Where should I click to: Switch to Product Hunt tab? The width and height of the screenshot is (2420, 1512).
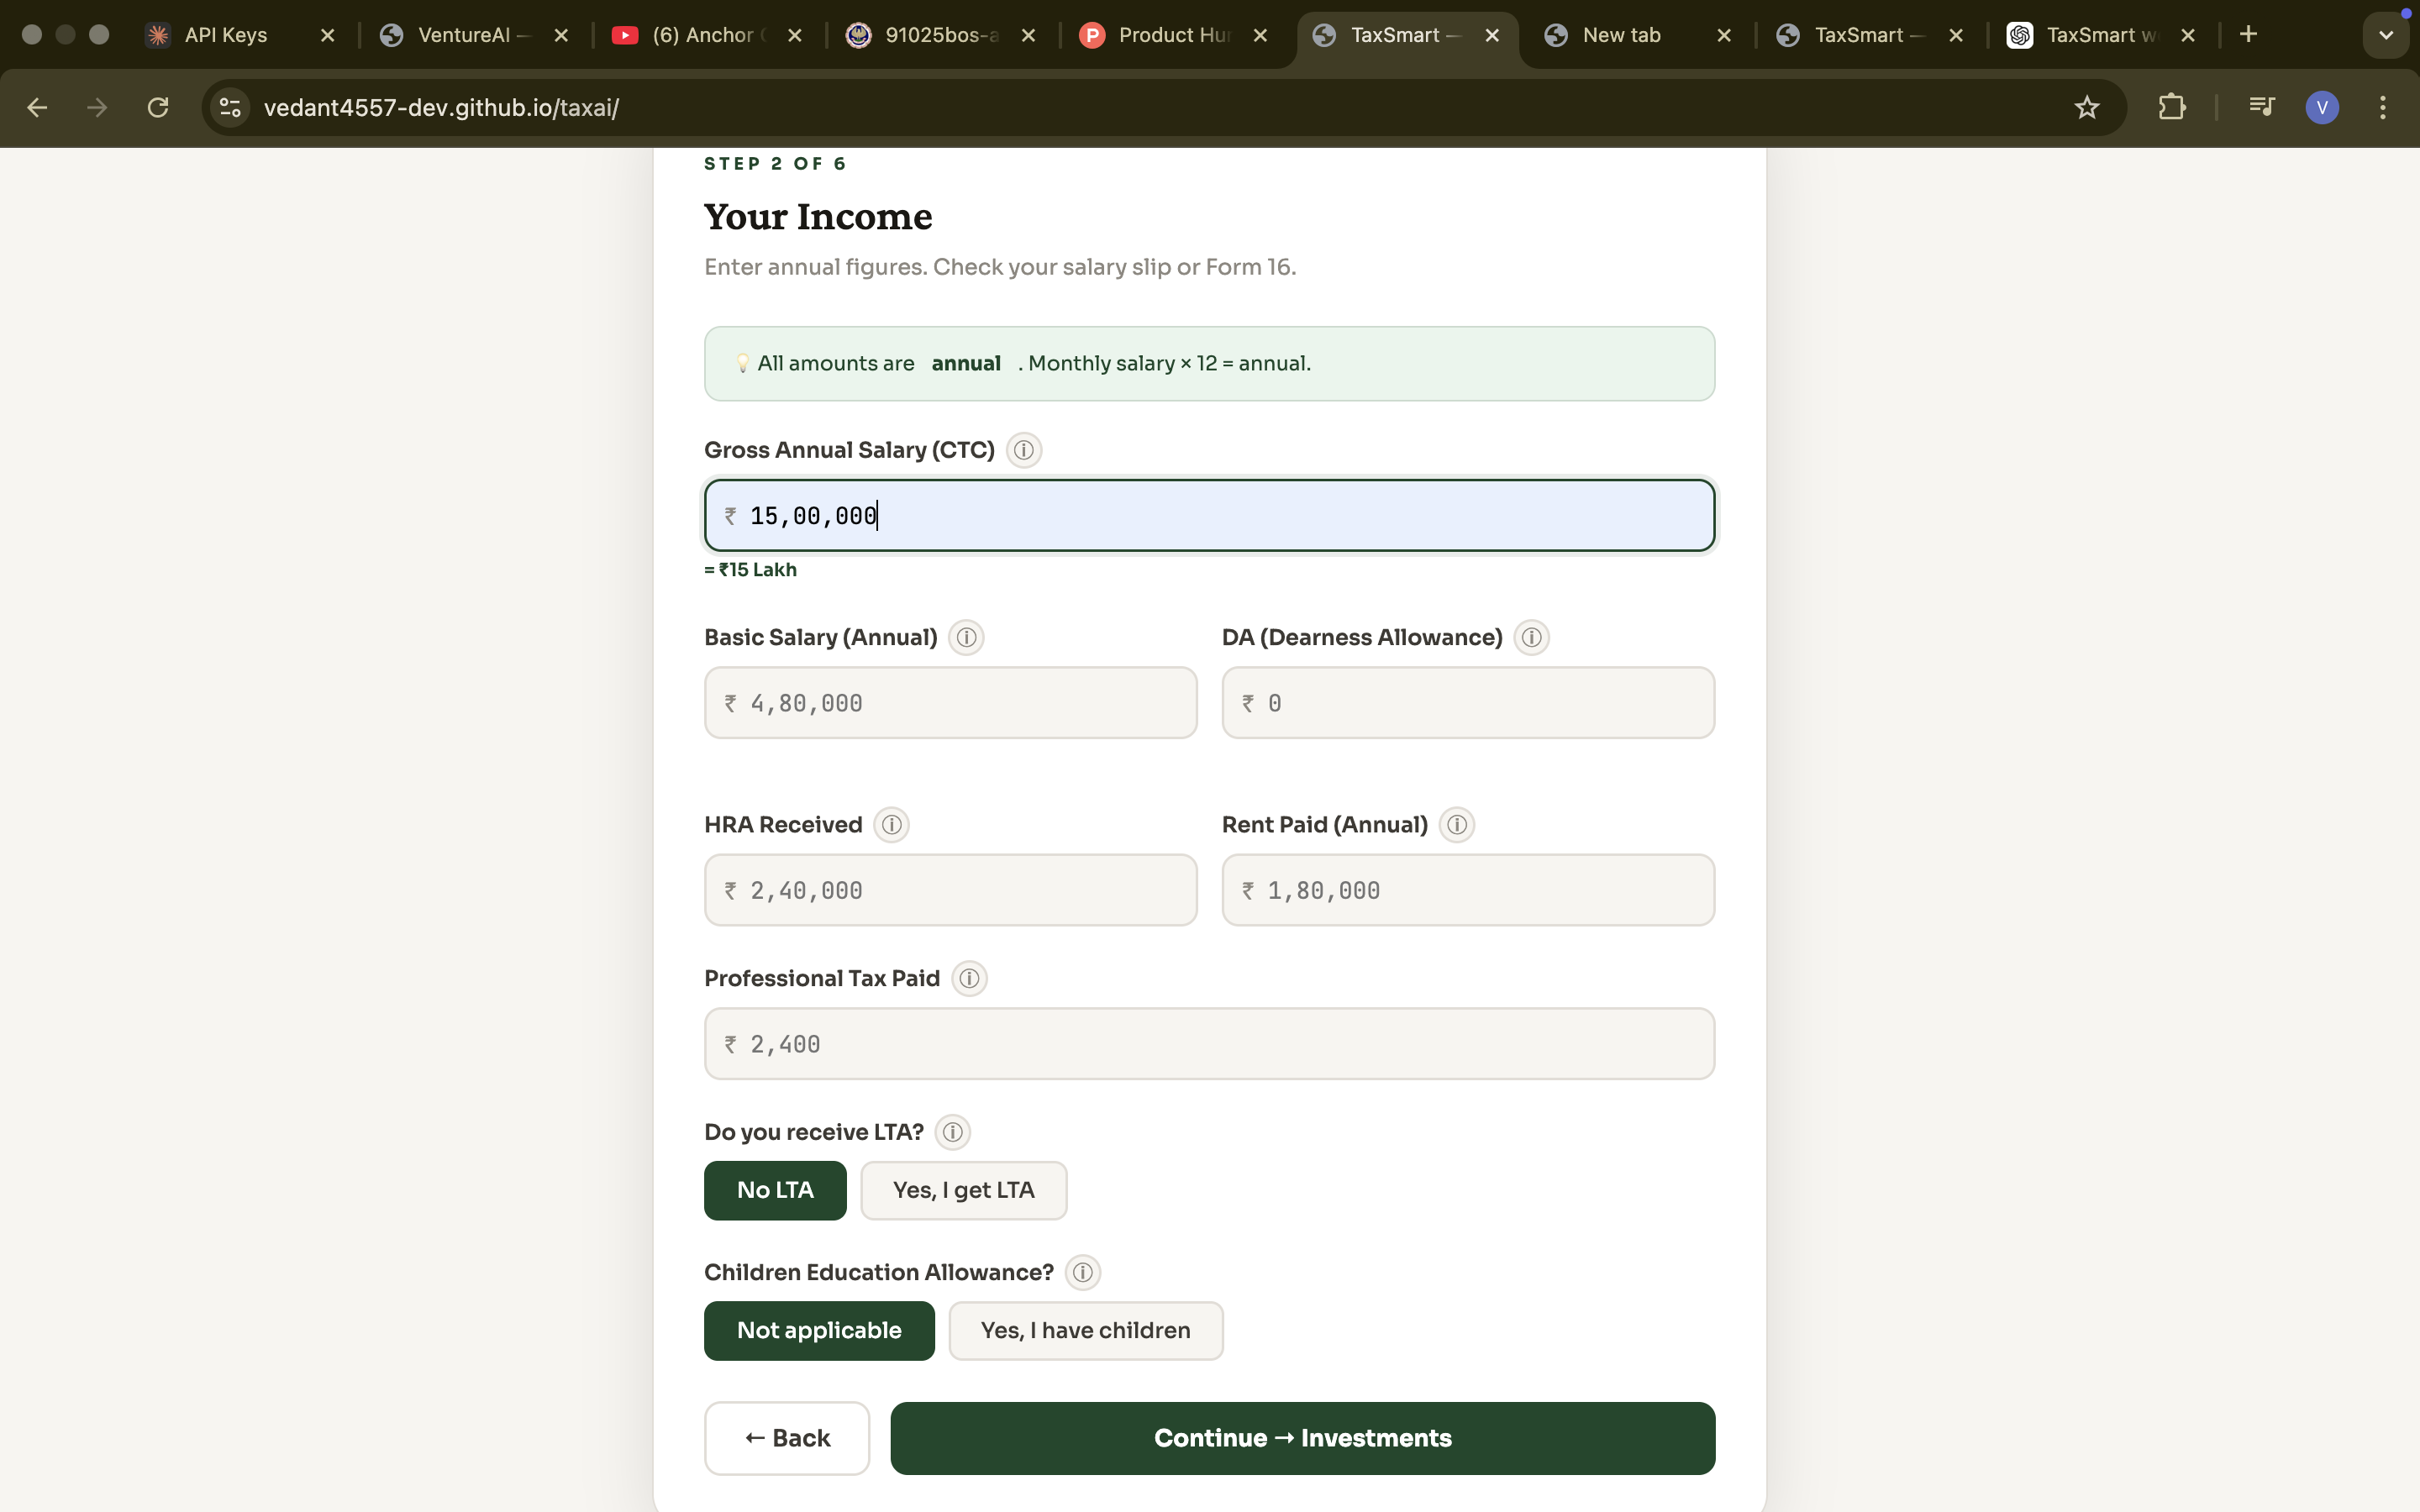(x=1173, y=35)
